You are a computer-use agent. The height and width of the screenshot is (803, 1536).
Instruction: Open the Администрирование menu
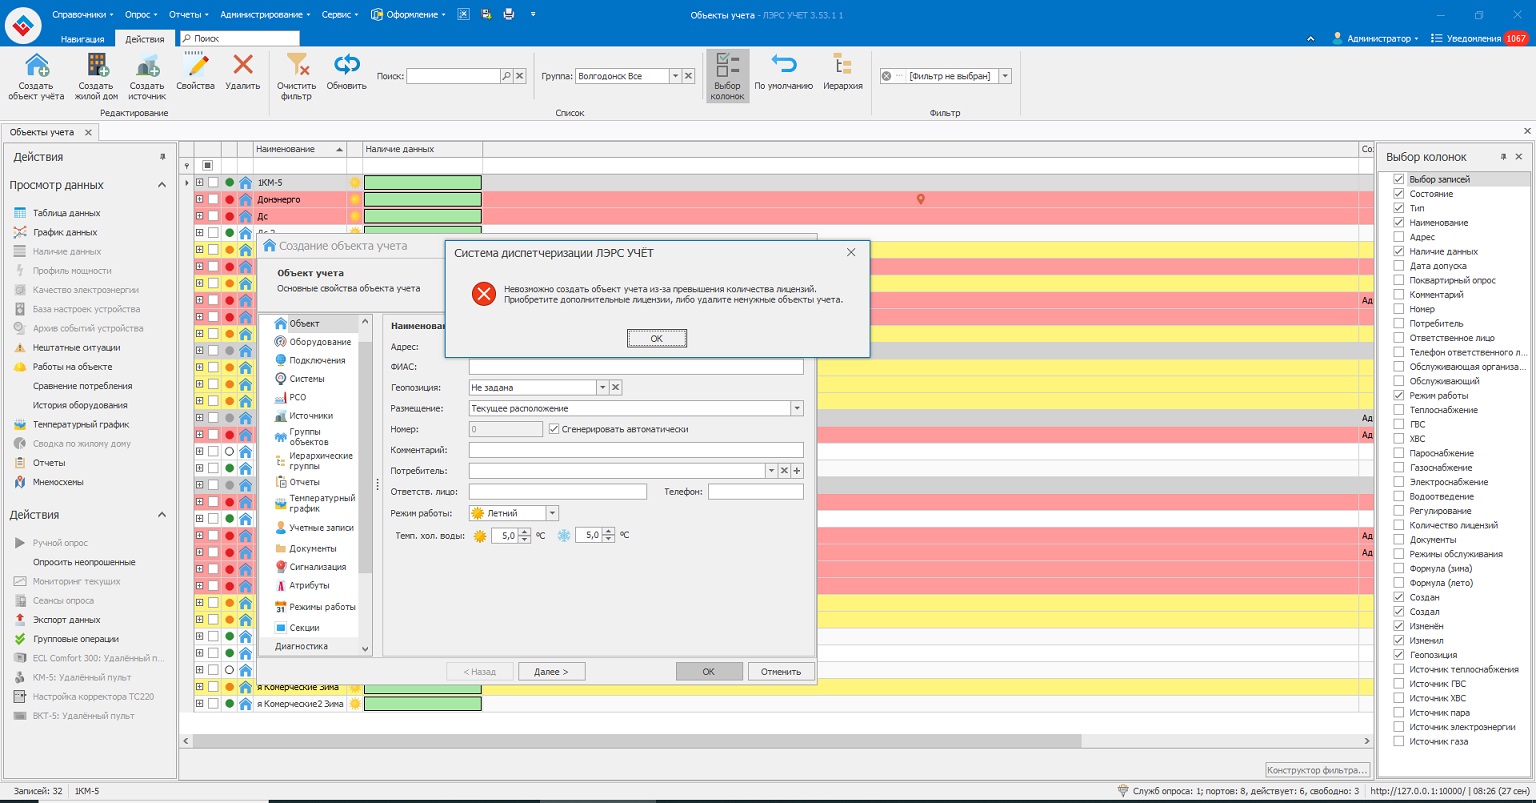[265, 15]
